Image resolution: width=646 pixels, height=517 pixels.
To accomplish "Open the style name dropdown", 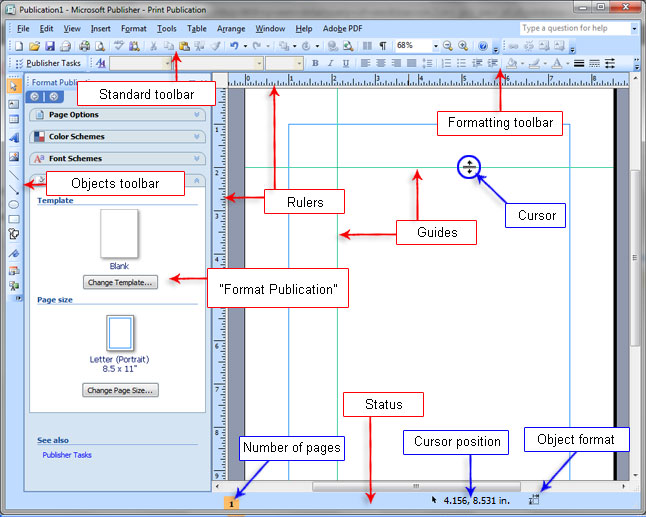I will [x=167, y=63].
